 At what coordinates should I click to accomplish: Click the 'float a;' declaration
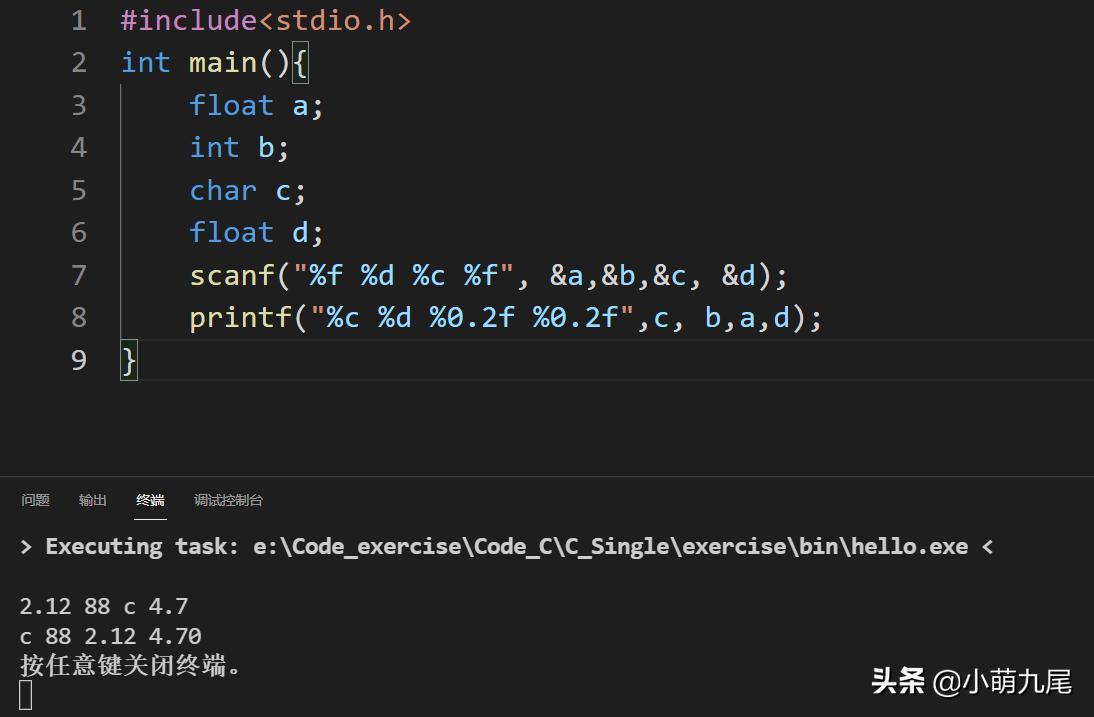click(x=256, y=105)
